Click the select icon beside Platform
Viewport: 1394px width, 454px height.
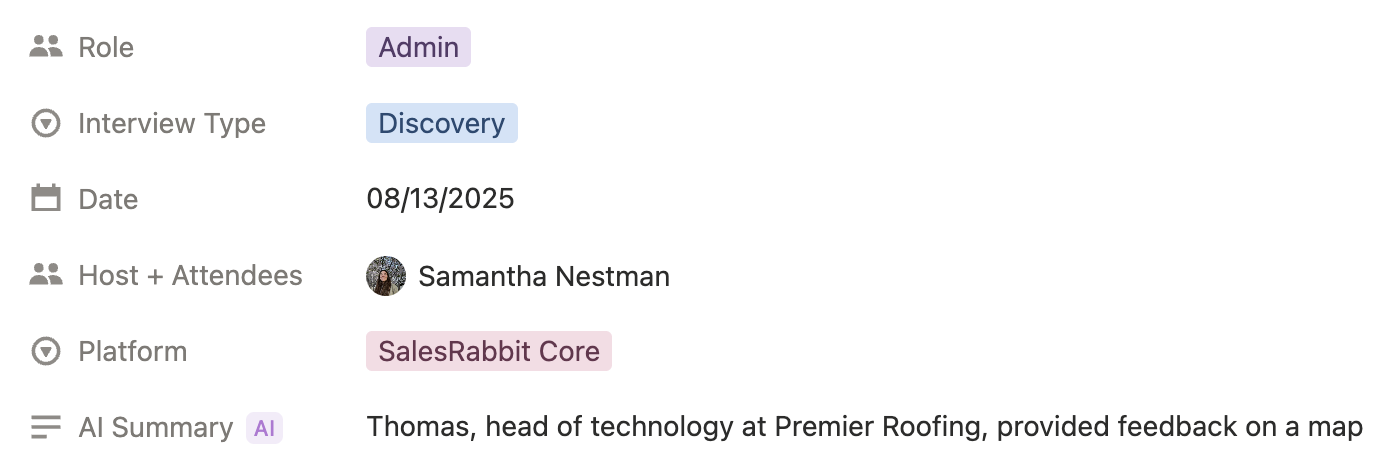click(46, 351)
